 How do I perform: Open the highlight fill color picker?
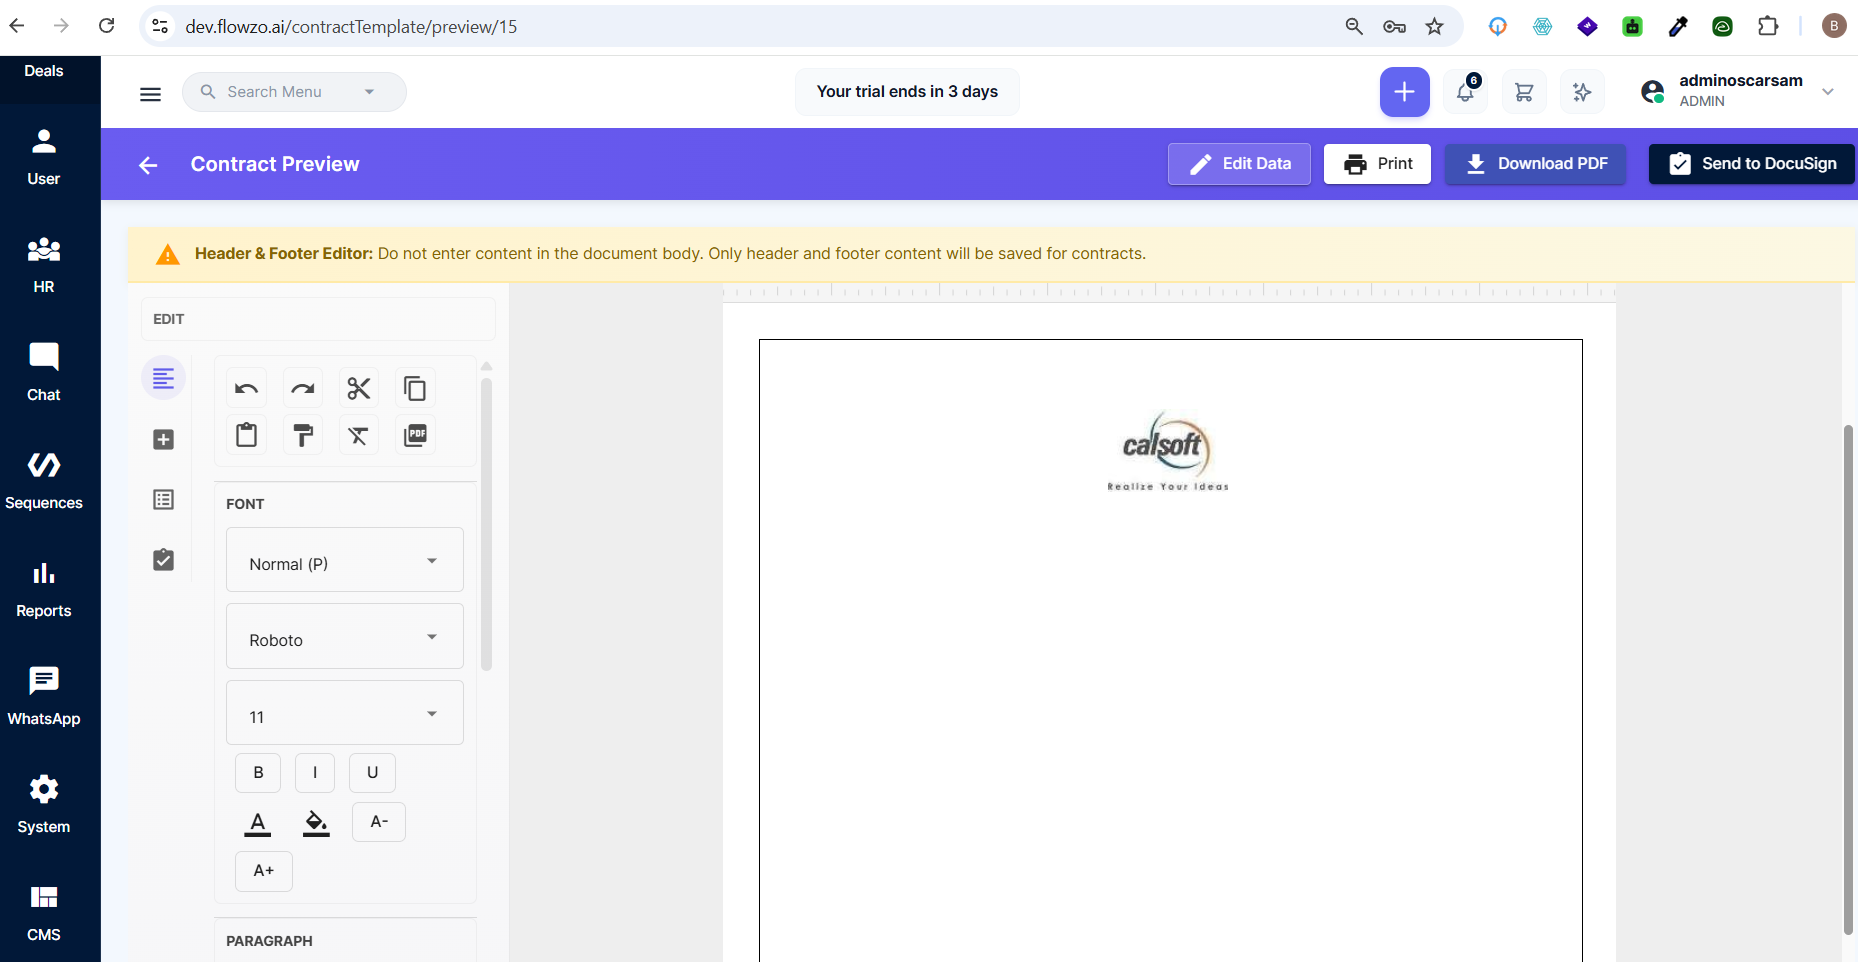pos(316,823)
